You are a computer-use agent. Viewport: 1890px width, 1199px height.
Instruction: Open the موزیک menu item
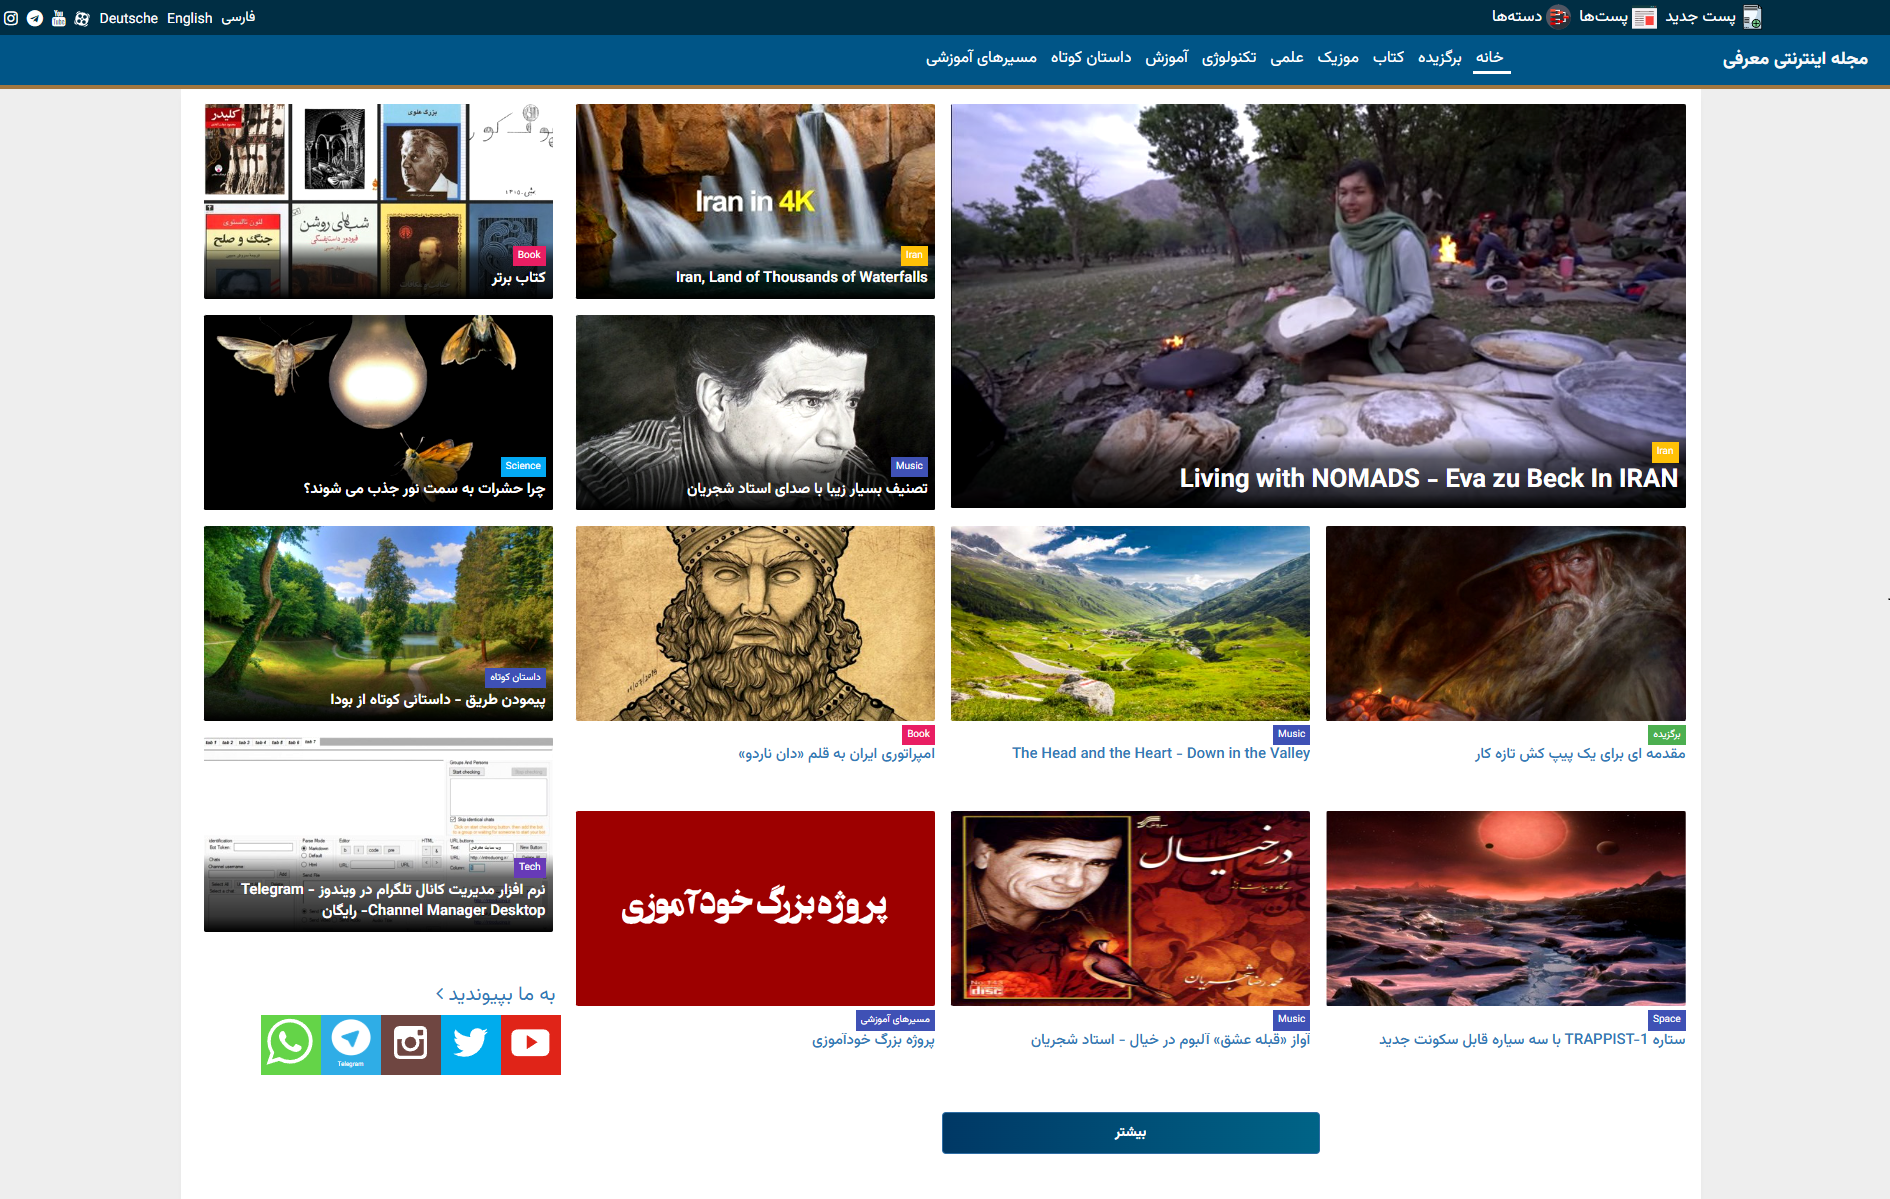[1338, 57]
